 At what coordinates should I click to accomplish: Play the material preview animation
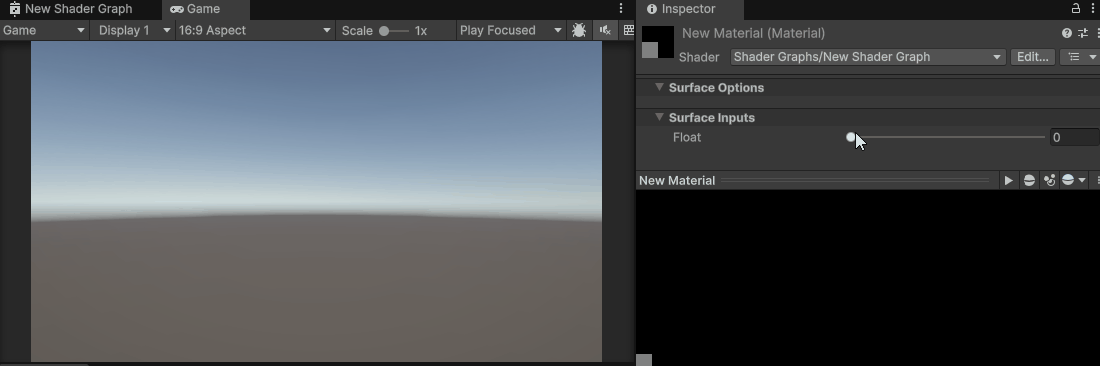[1008, 180]
